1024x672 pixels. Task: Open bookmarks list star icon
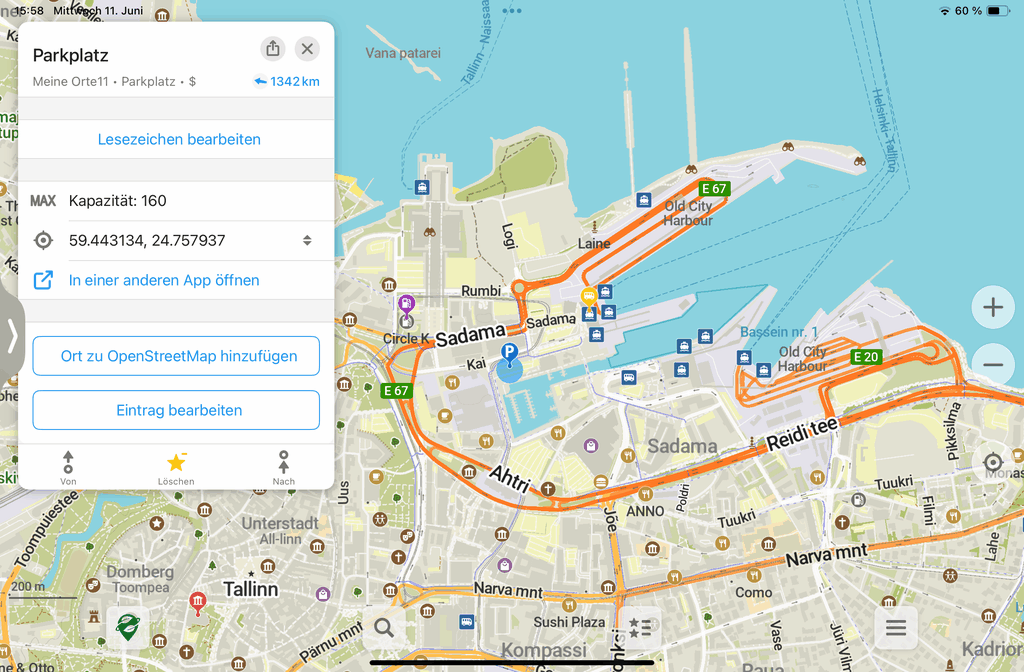[x=640, y=628]
